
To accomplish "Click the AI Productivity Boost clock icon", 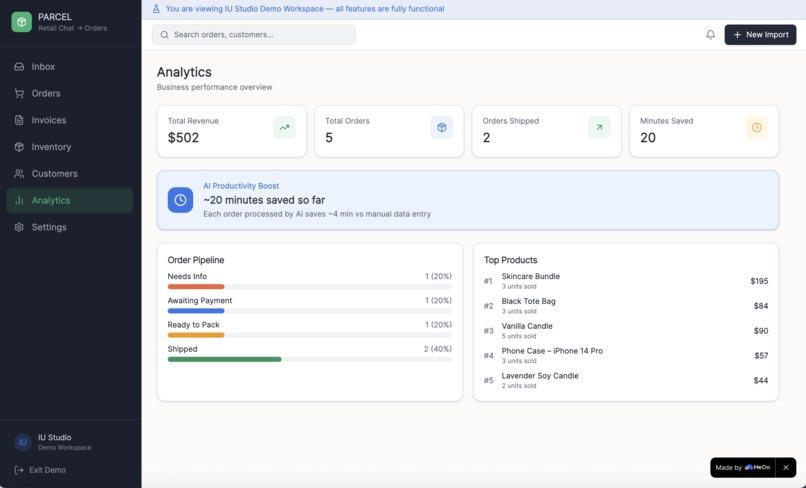I will 180,200.
